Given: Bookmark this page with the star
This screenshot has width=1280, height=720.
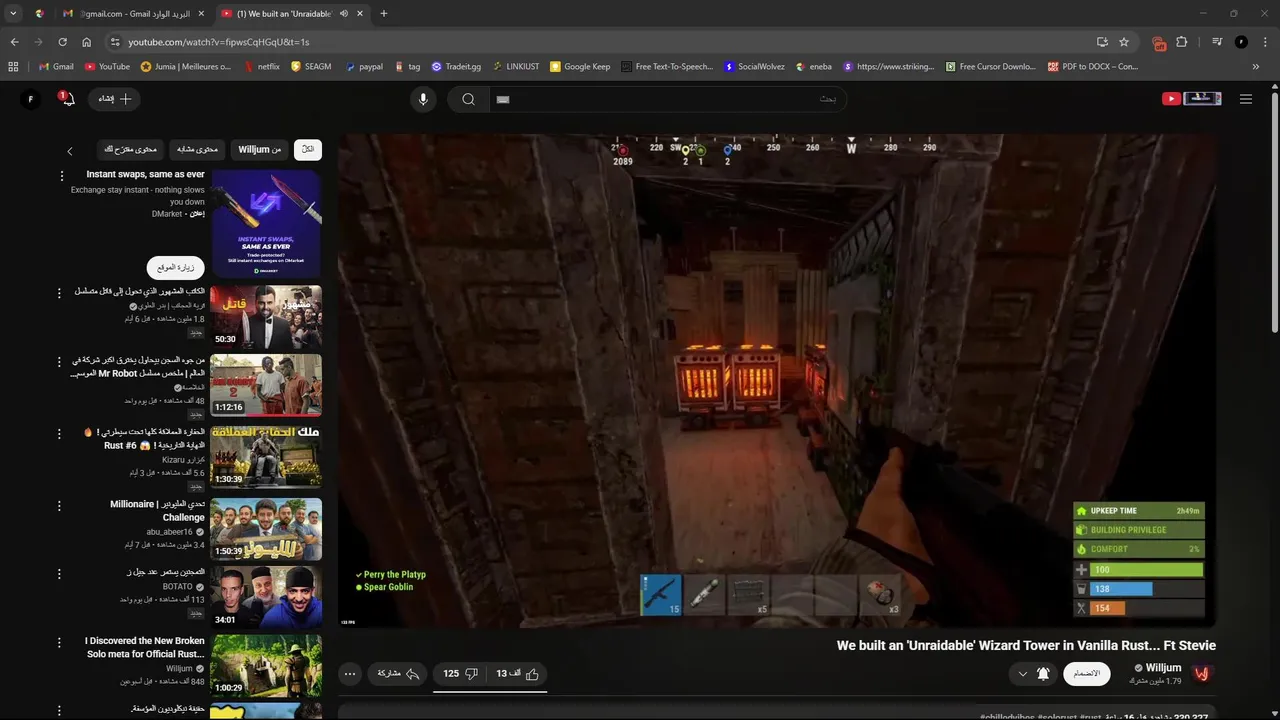Looking at the screenshot, I should (x=1124, y=42).
